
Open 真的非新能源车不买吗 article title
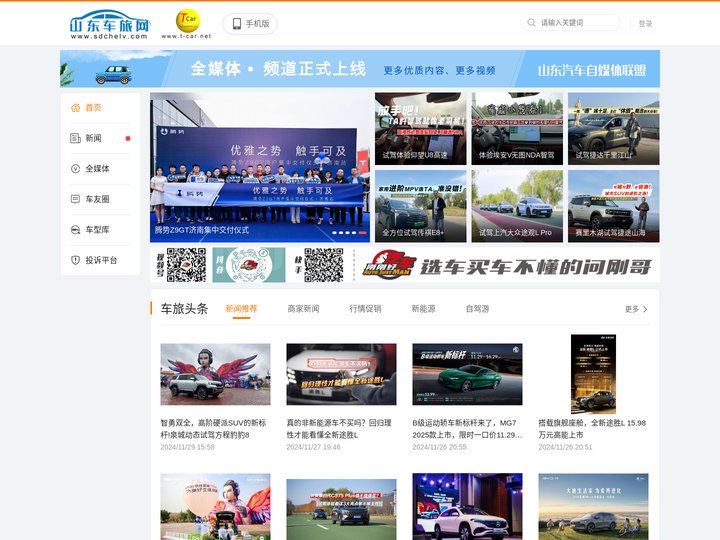(339, 428)
